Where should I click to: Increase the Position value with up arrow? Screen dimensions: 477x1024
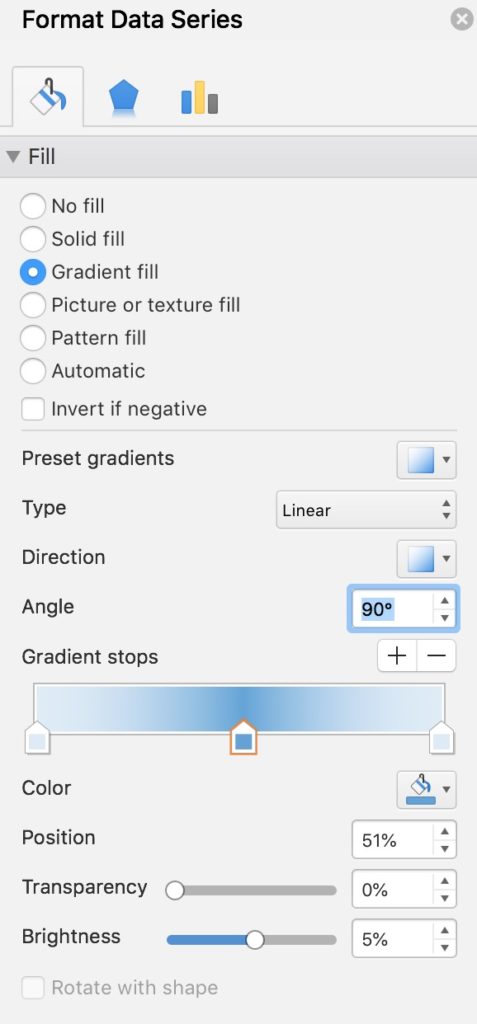444,831
